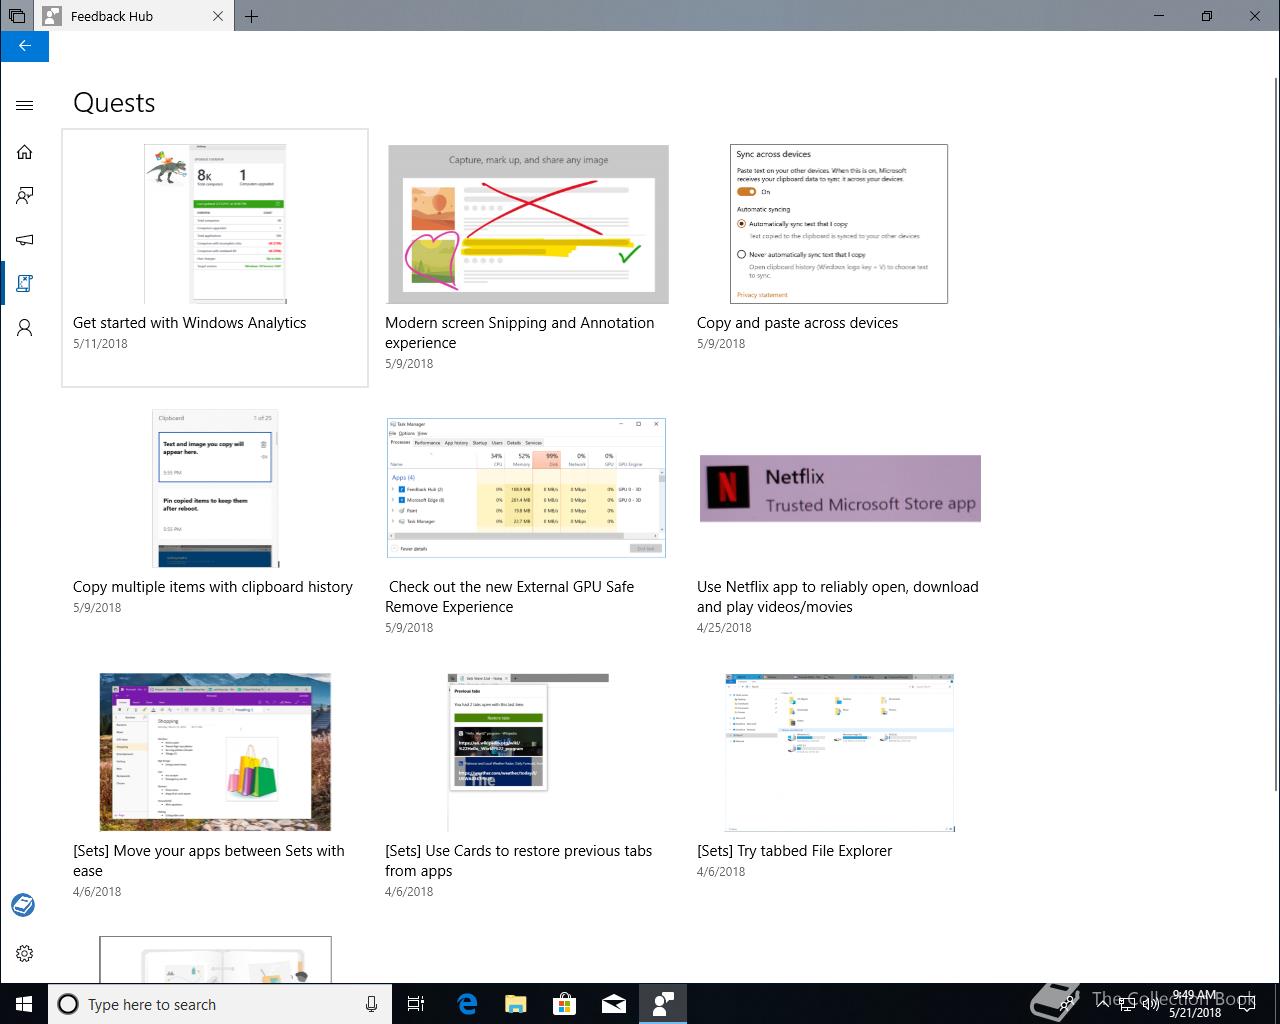1280x1024 pixels.
Task: Click '[Sets] Try tabbed File Explorer' title
Action: pos(794,851)
